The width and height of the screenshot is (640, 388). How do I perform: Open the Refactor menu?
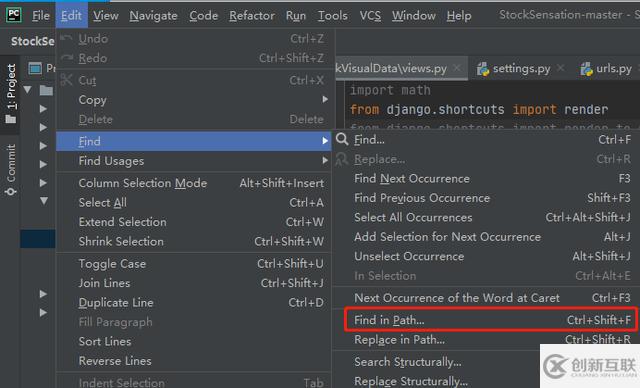(252, 16)
